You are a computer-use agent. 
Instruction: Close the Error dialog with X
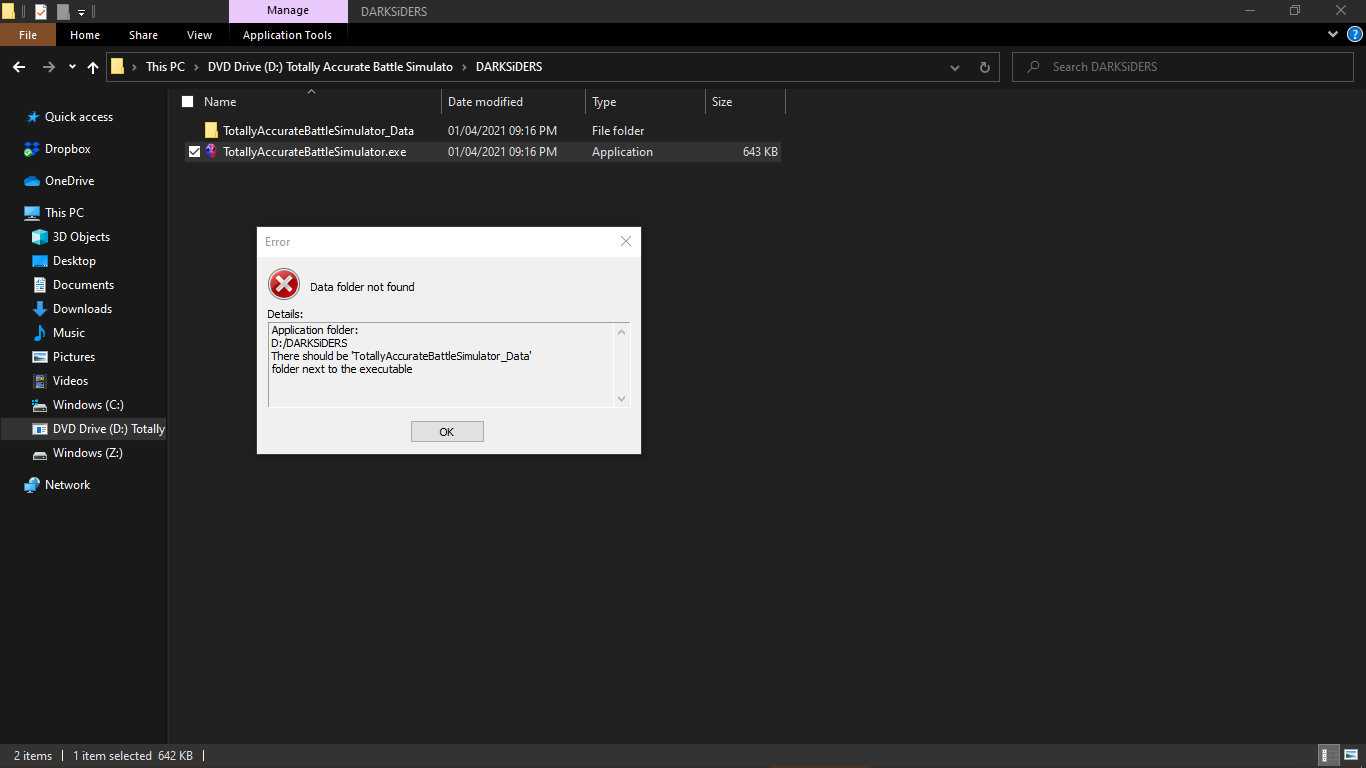626,241
